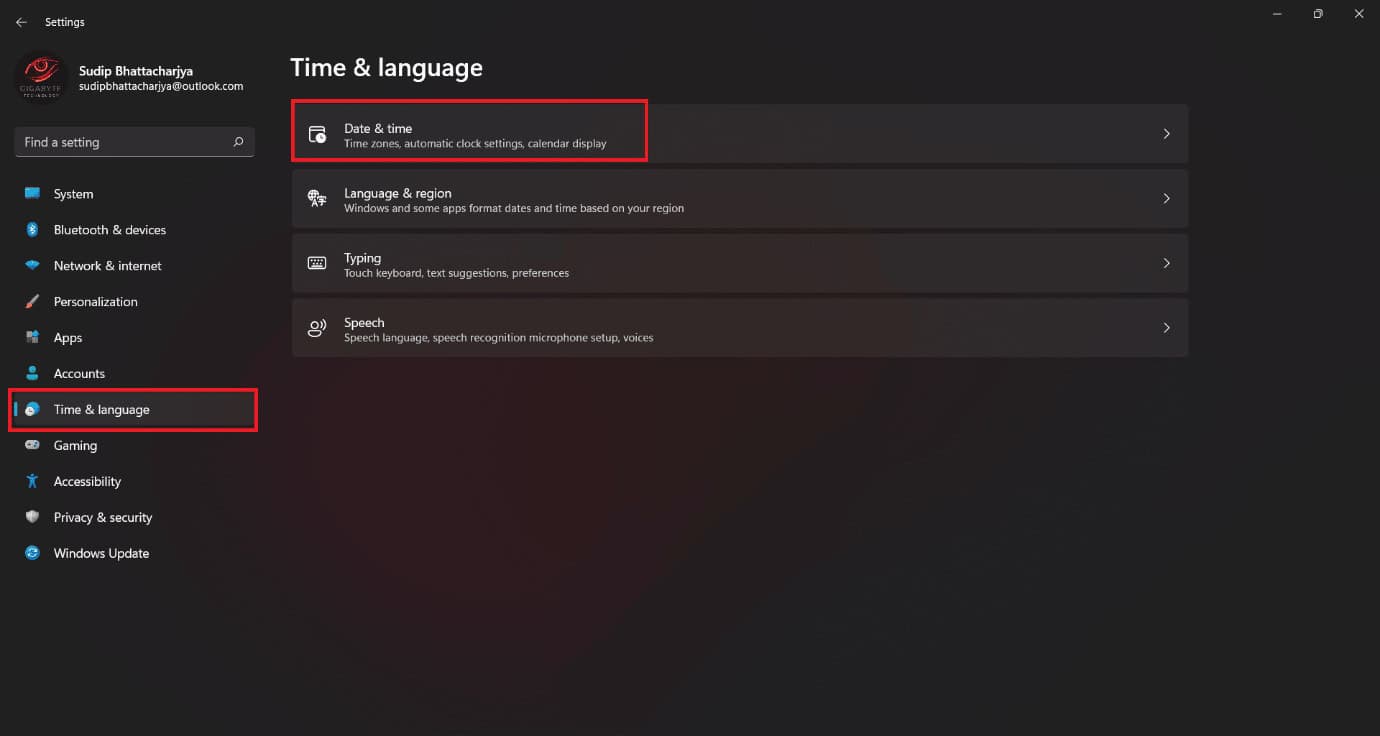Image resolution: width=1380 pixels, height=736 pixels.
Task: Click the sudipbhattacharjya@outlook.com email text
Action: click(161, 87)
